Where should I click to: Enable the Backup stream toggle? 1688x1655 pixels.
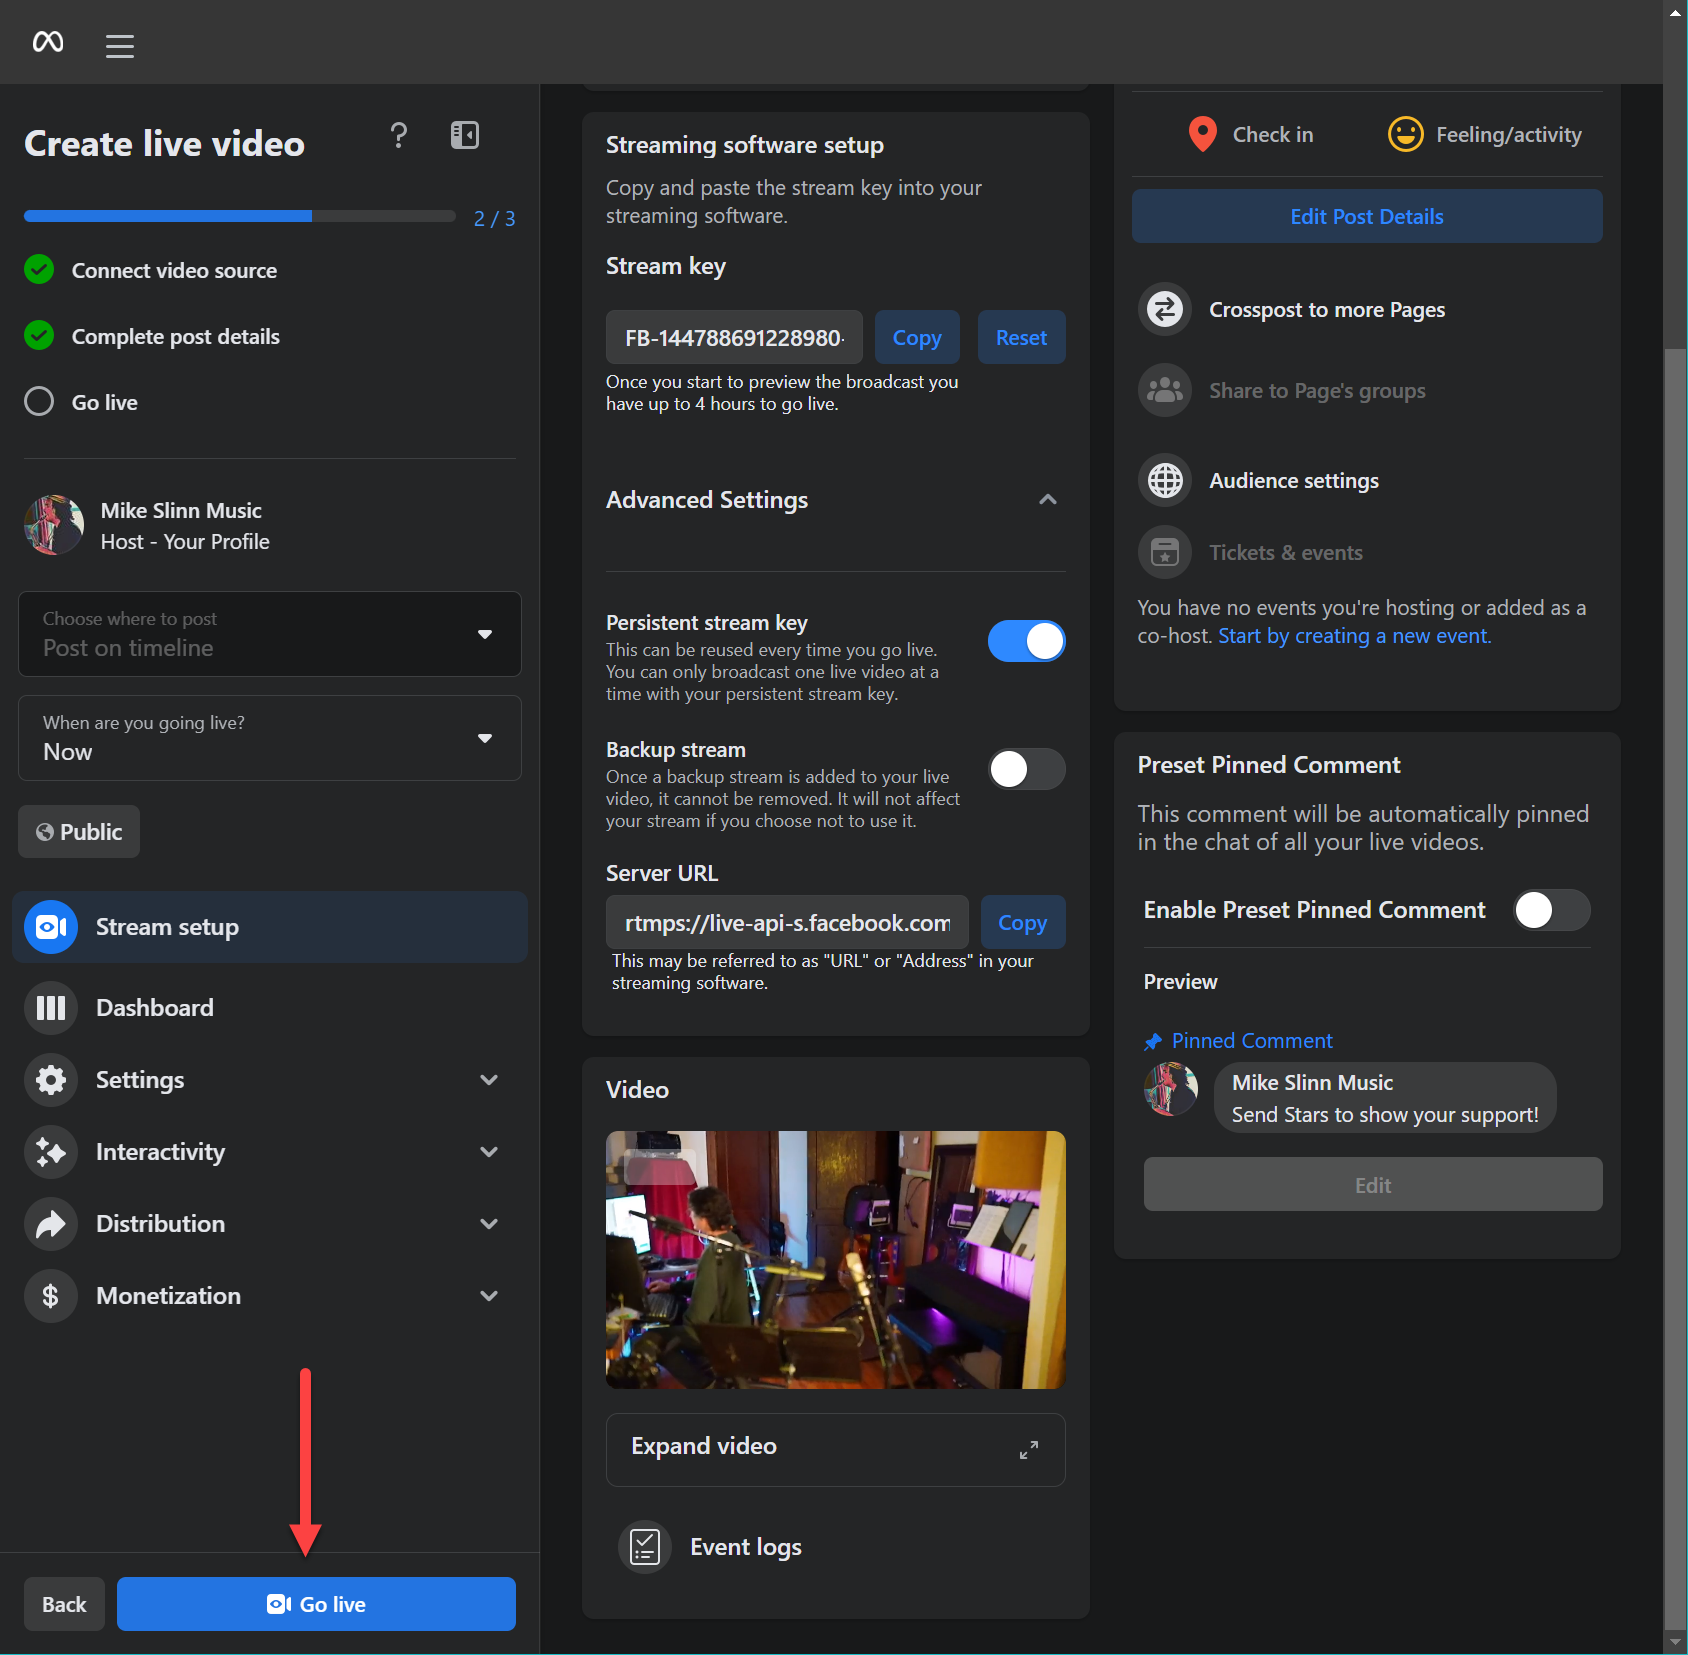pos(1026,769)
